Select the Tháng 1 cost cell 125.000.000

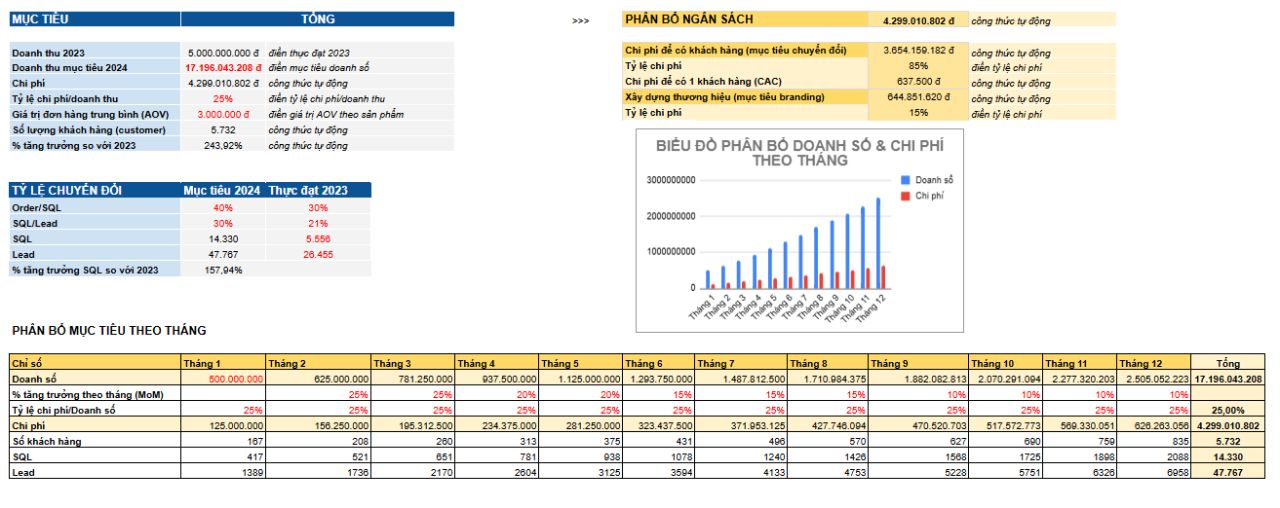tap(222, 425)
